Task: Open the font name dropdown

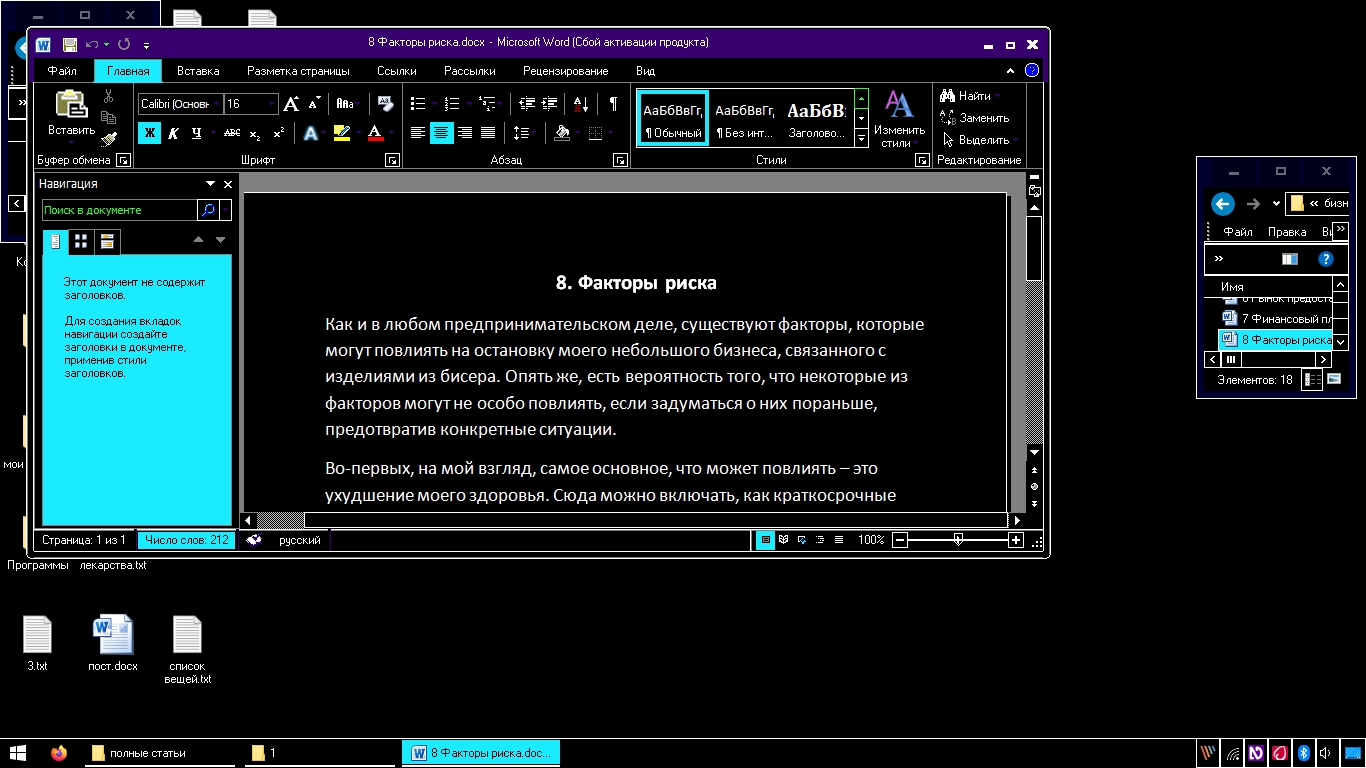Action: point(216,104)
